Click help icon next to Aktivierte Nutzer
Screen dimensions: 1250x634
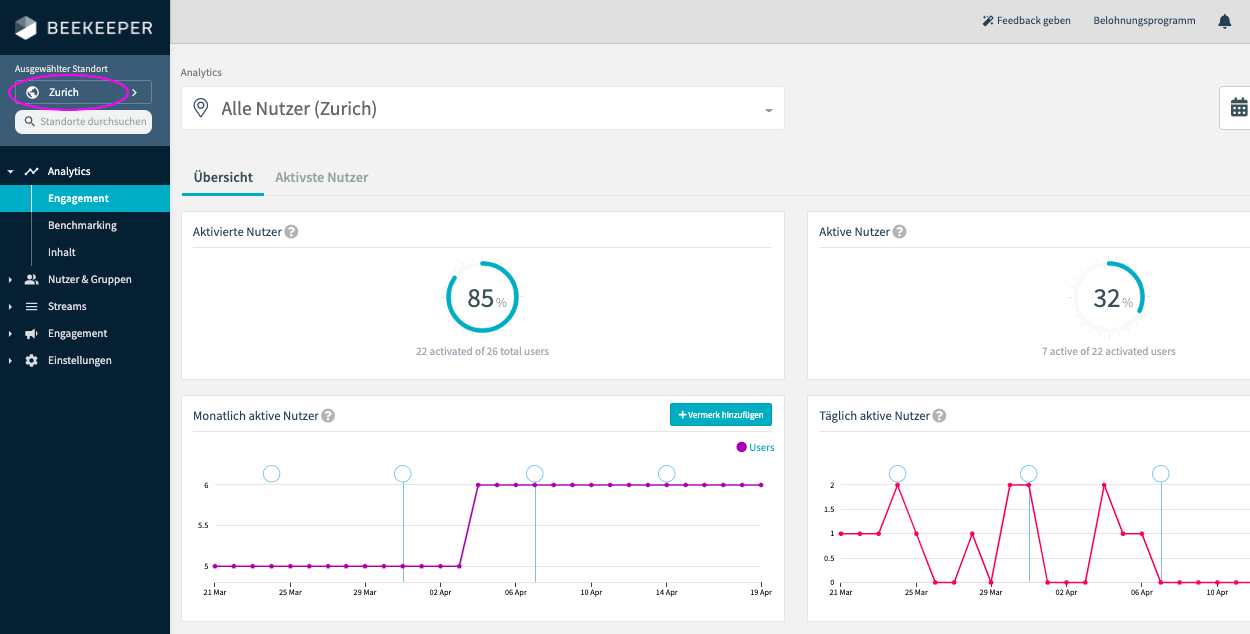click(x=291, y=232)
